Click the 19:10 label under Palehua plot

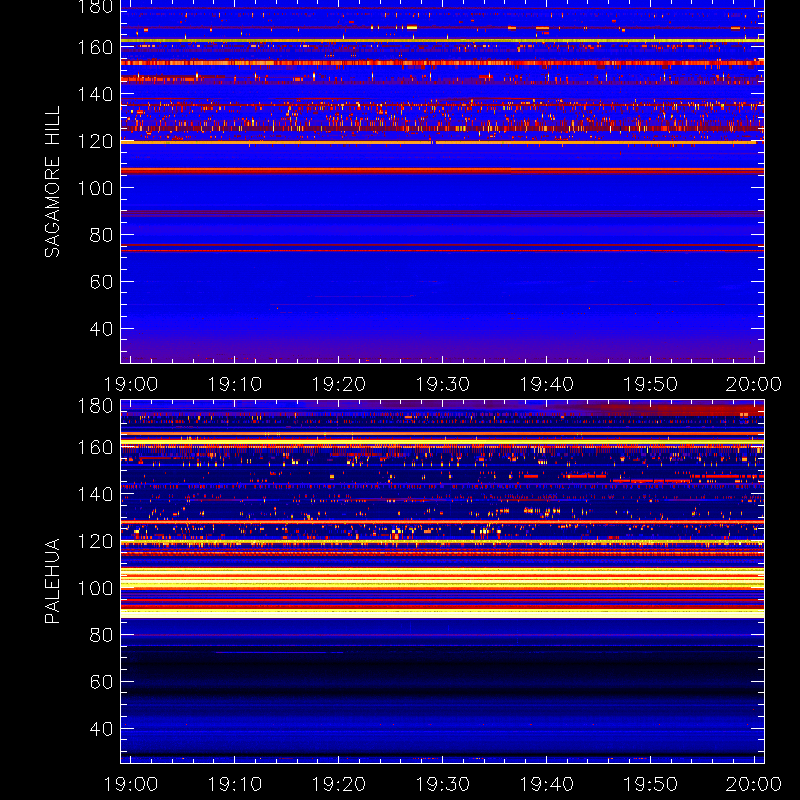click(234, 784)
